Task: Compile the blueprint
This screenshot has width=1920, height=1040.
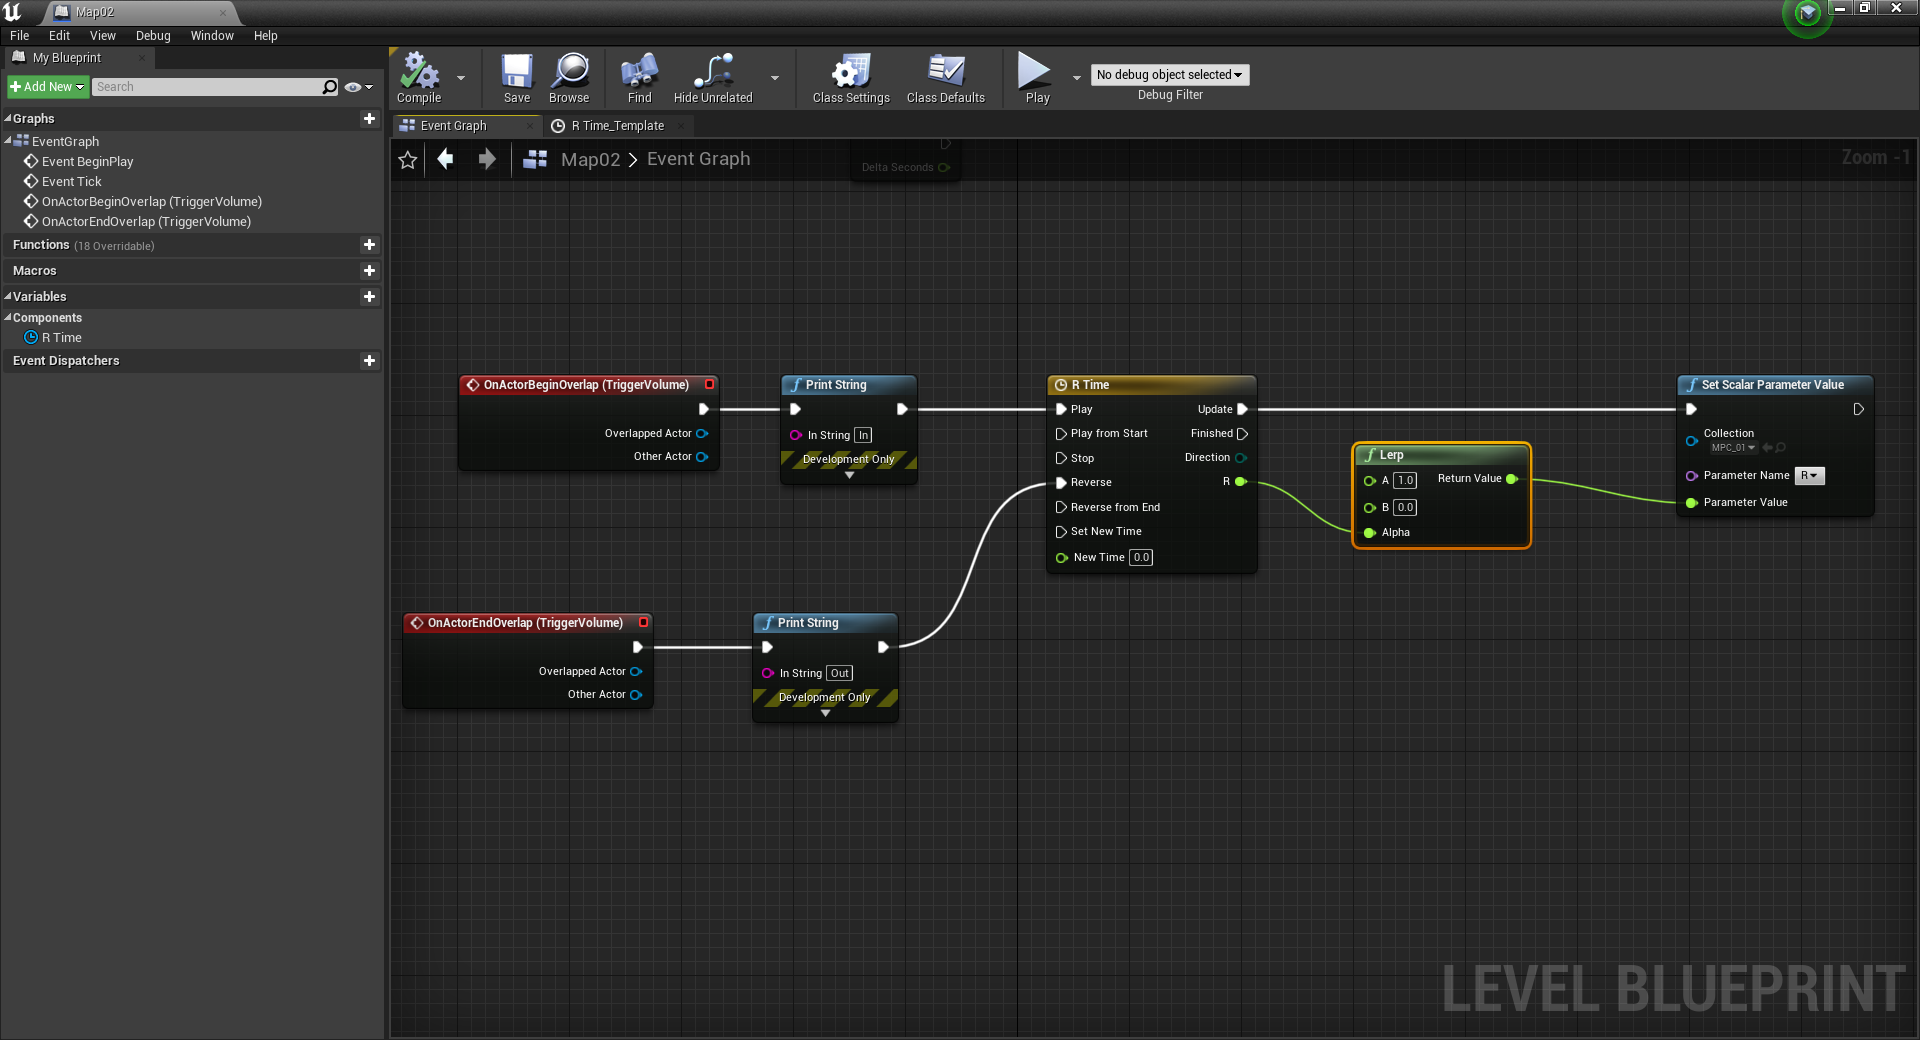Action: point(418,78)
